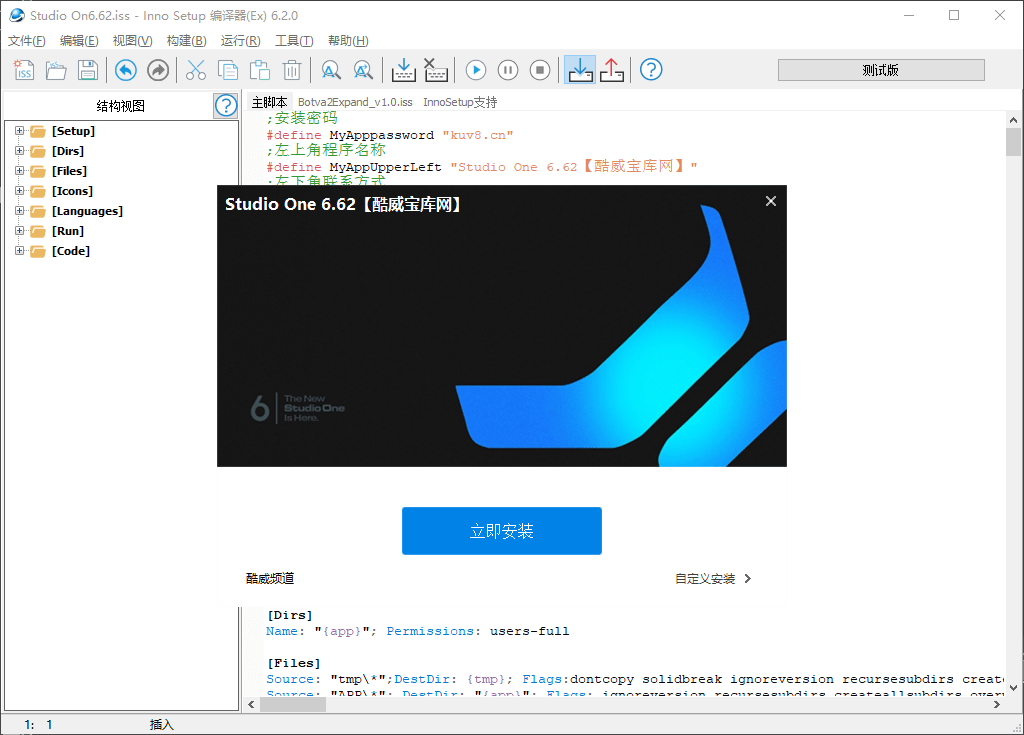Expand the [Setup] section node
The width and height of the screenshot is (1024, 735).
20,131
